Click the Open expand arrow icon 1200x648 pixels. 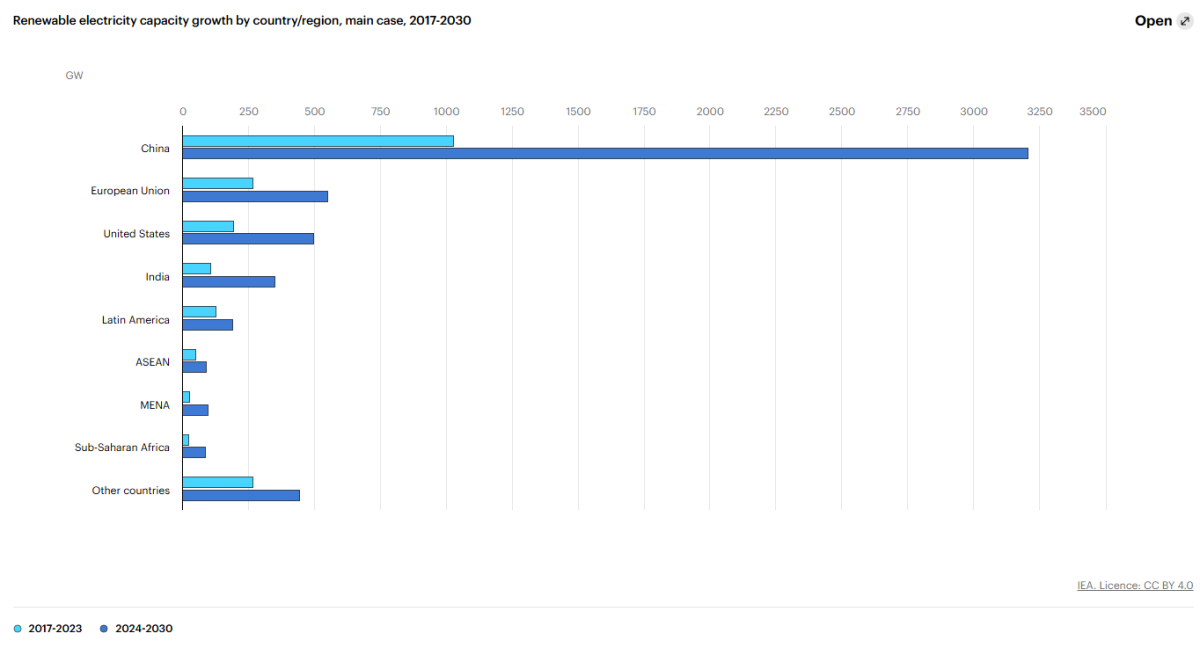[1185, 21]
